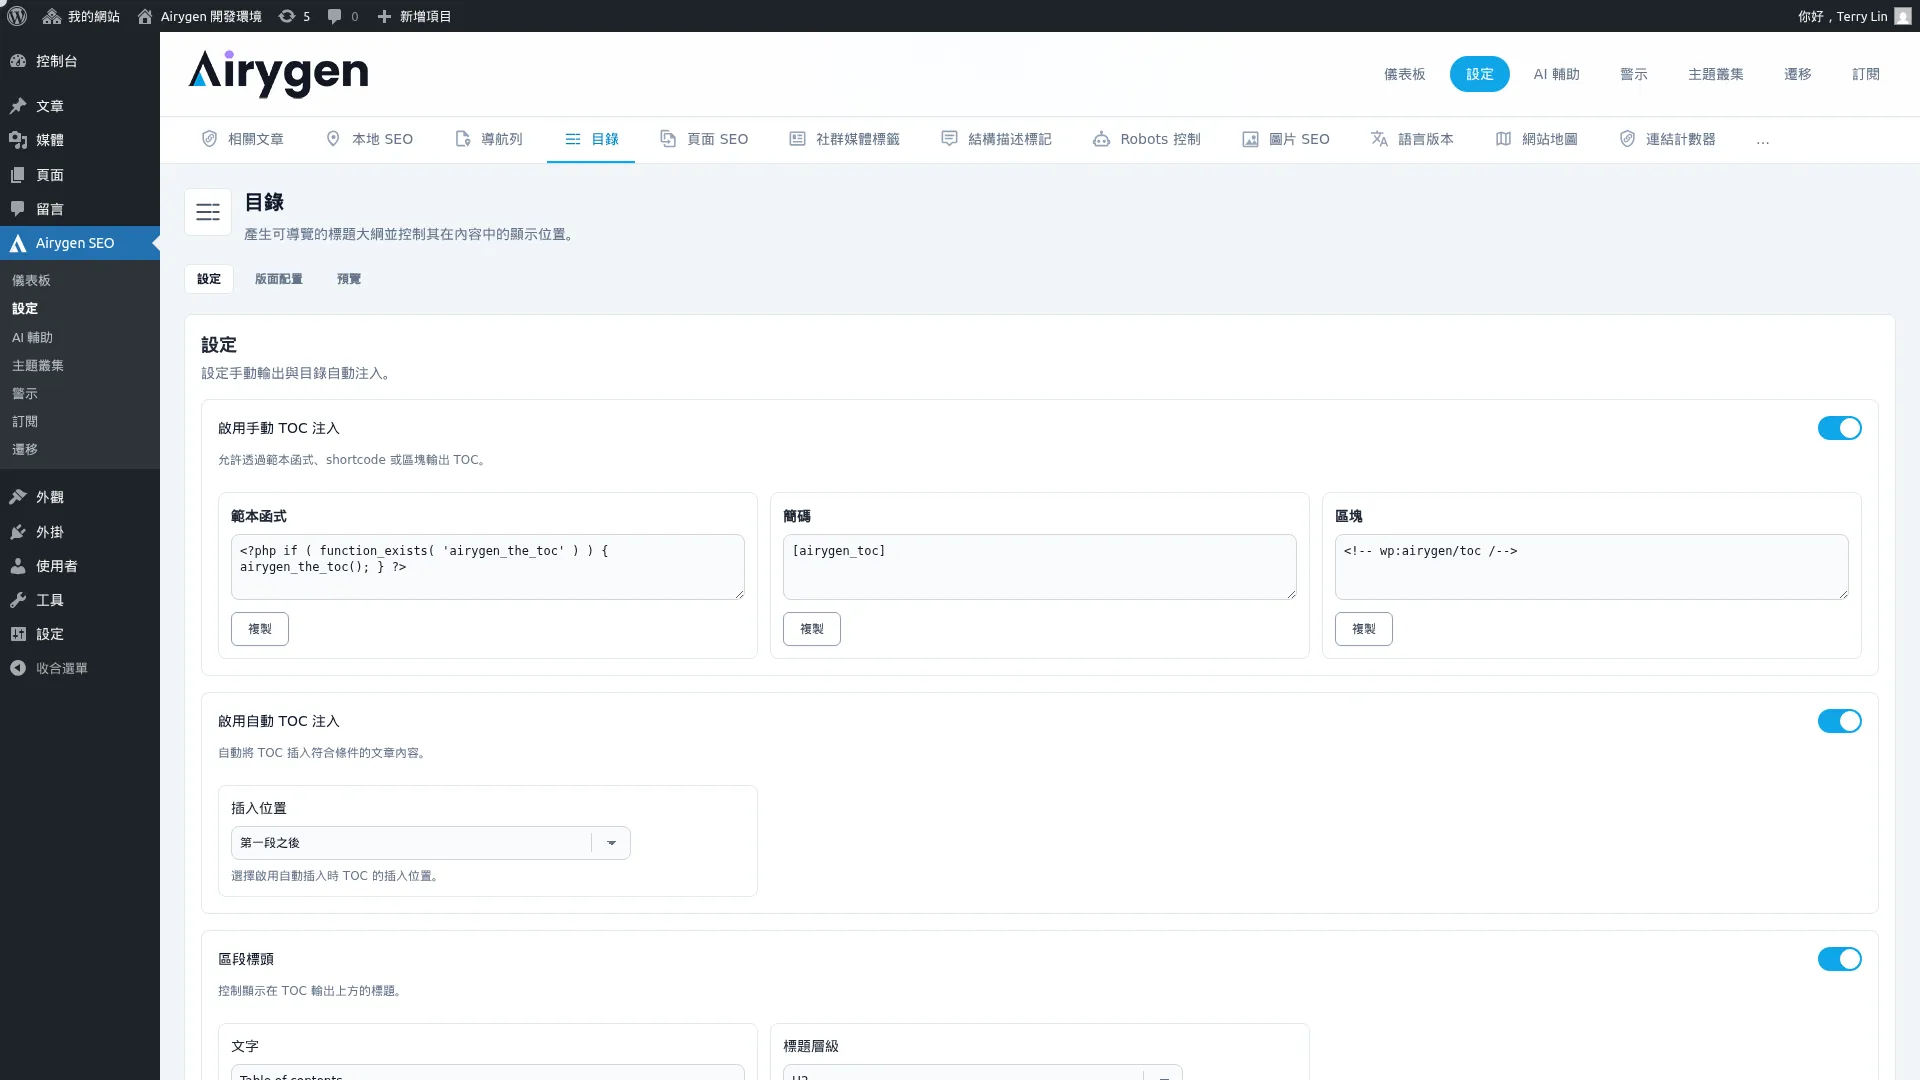Click the Robots 控制 robot icon
Viewport: 1920px width, 1080px height.
[1101, 139]
